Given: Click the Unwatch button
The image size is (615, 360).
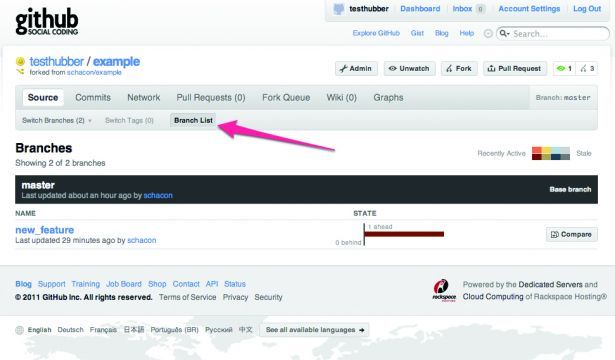Looking at the screenshot, I should (409, 69).
